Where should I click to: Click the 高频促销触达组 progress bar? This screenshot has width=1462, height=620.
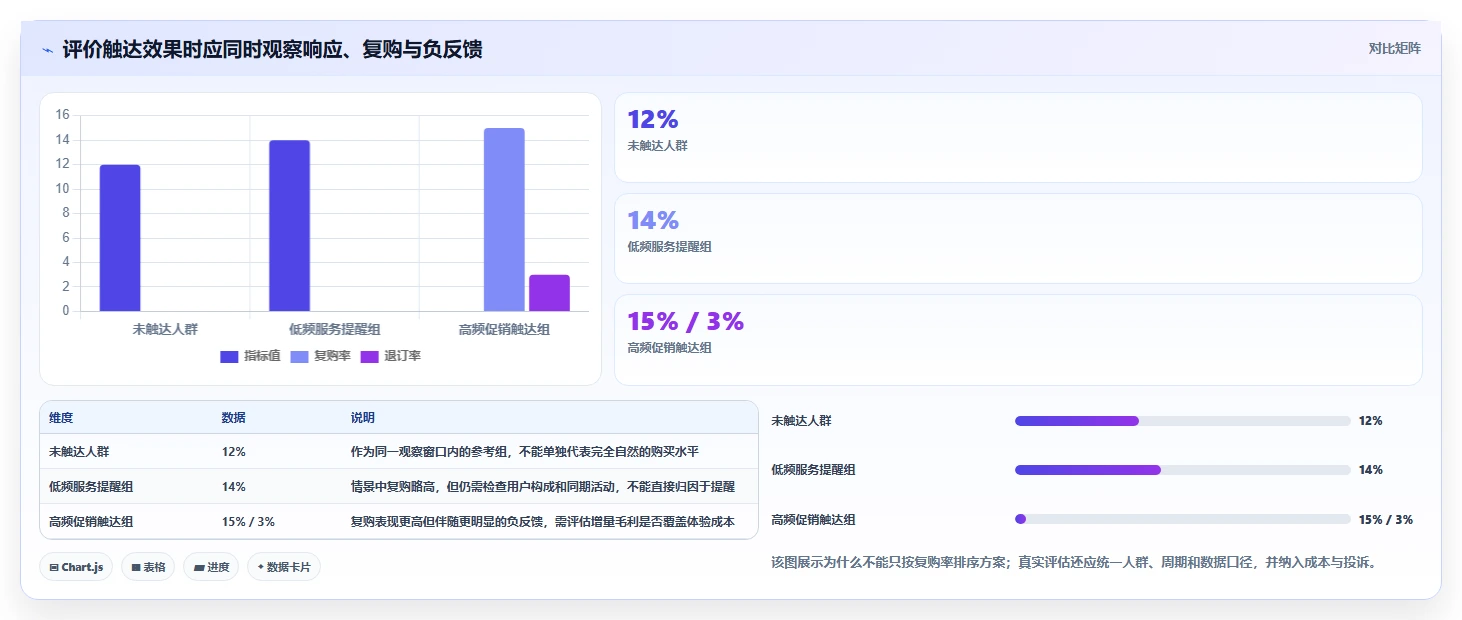[x=1183, y=519]
